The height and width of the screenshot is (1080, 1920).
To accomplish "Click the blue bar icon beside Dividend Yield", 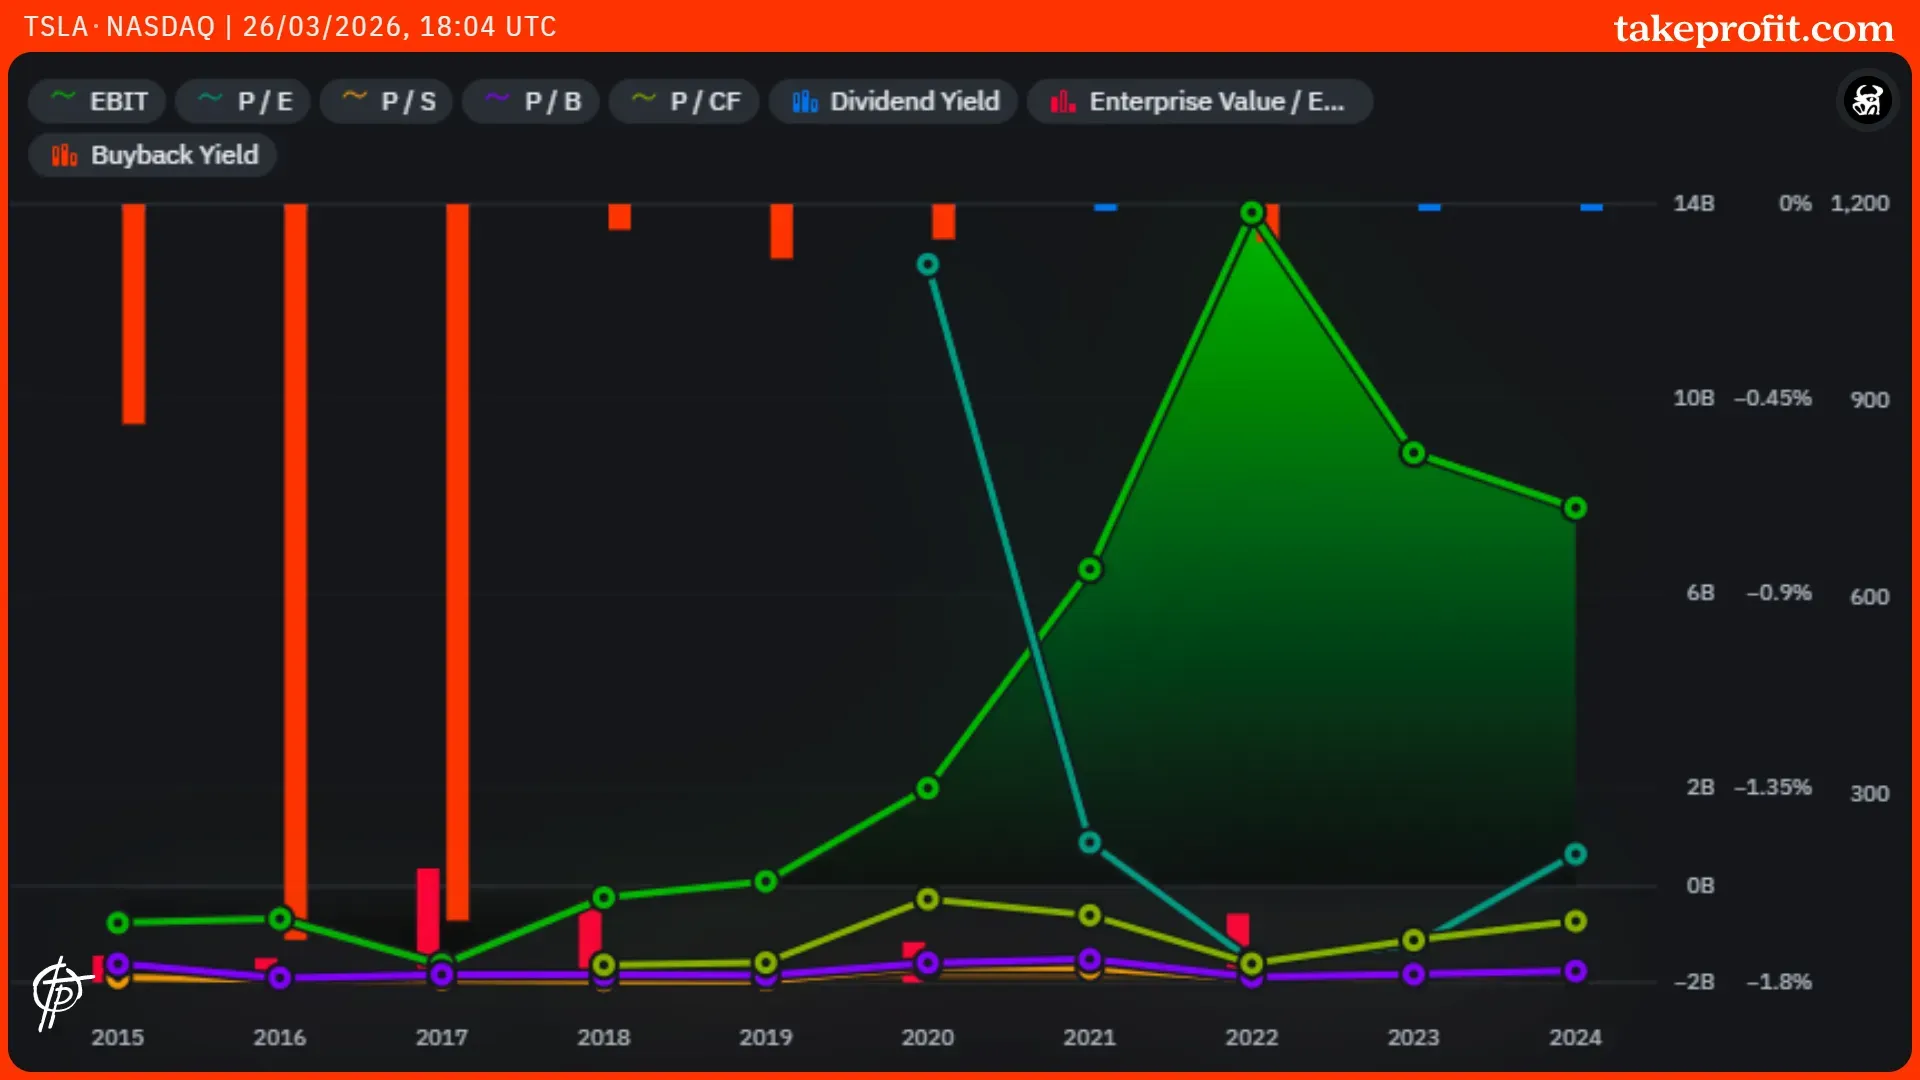I will click(805, 101).
